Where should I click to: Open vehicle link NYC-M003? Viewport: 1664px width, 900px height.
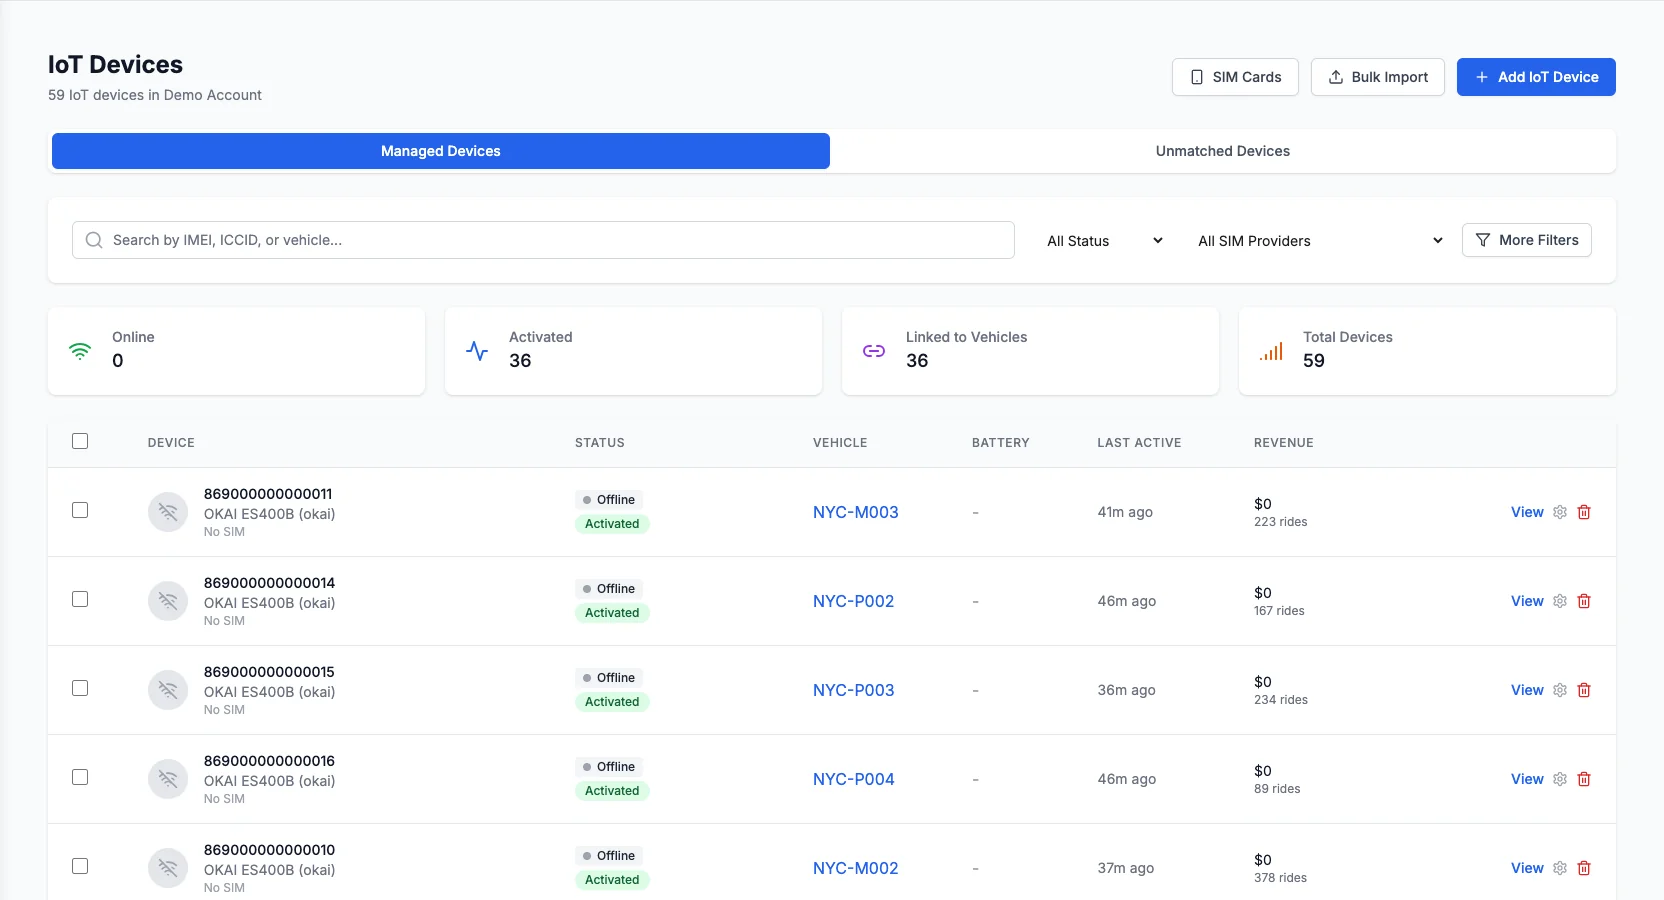[856, 512]
